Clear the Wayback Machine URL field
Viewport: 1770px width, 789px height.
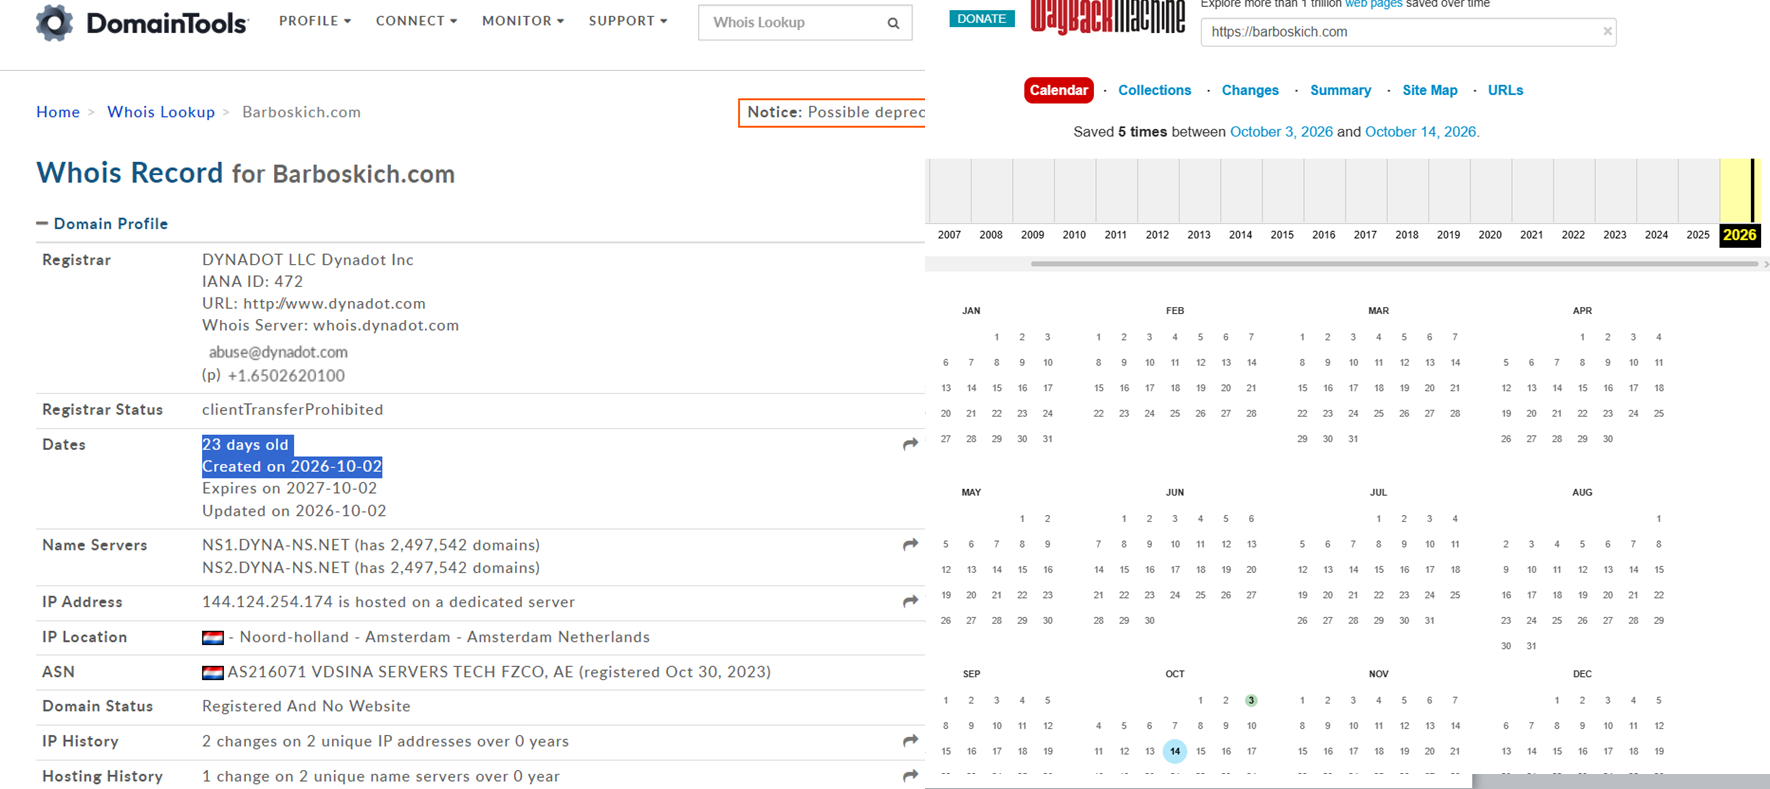1607,31
